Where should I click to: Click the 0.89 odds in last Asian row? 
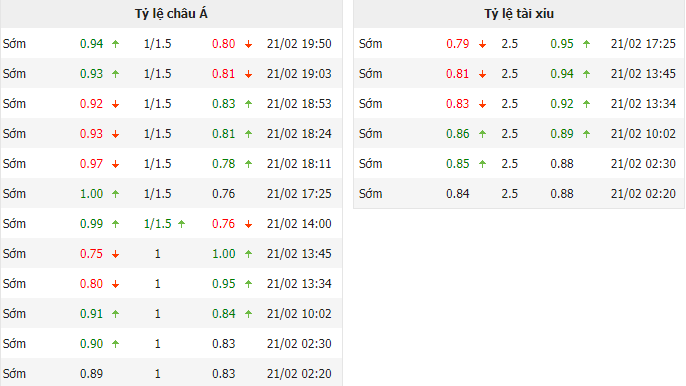[x=91, y=374]
